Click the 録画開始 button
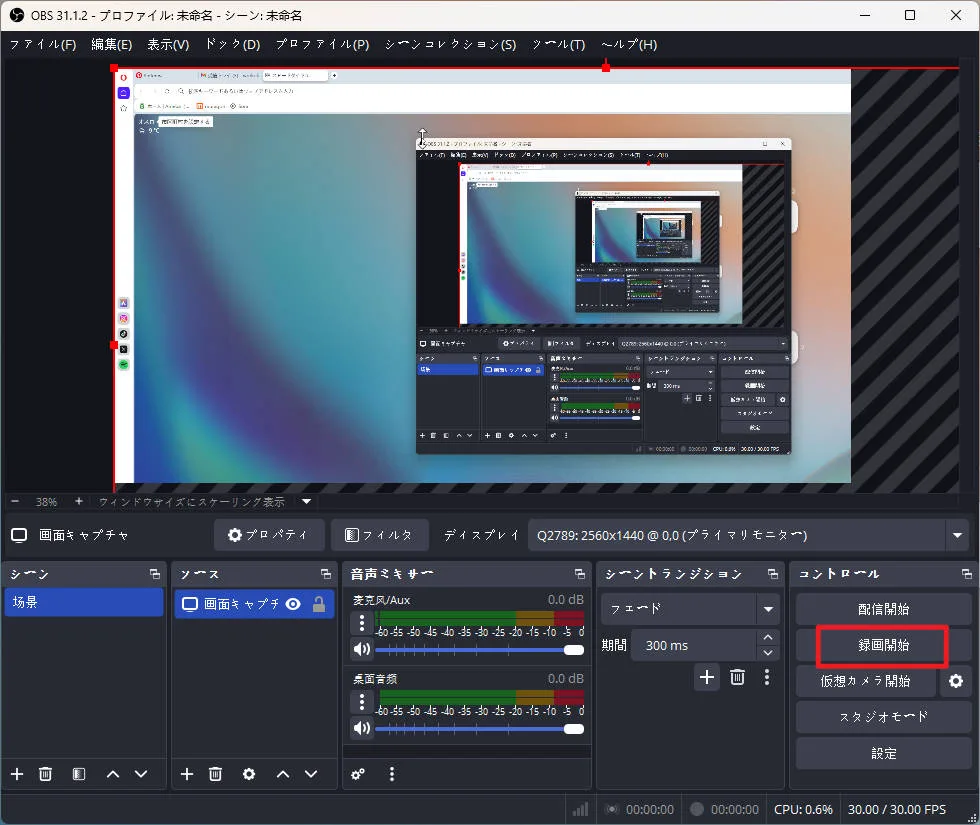 pyautogui.click(x=883, y=645)
